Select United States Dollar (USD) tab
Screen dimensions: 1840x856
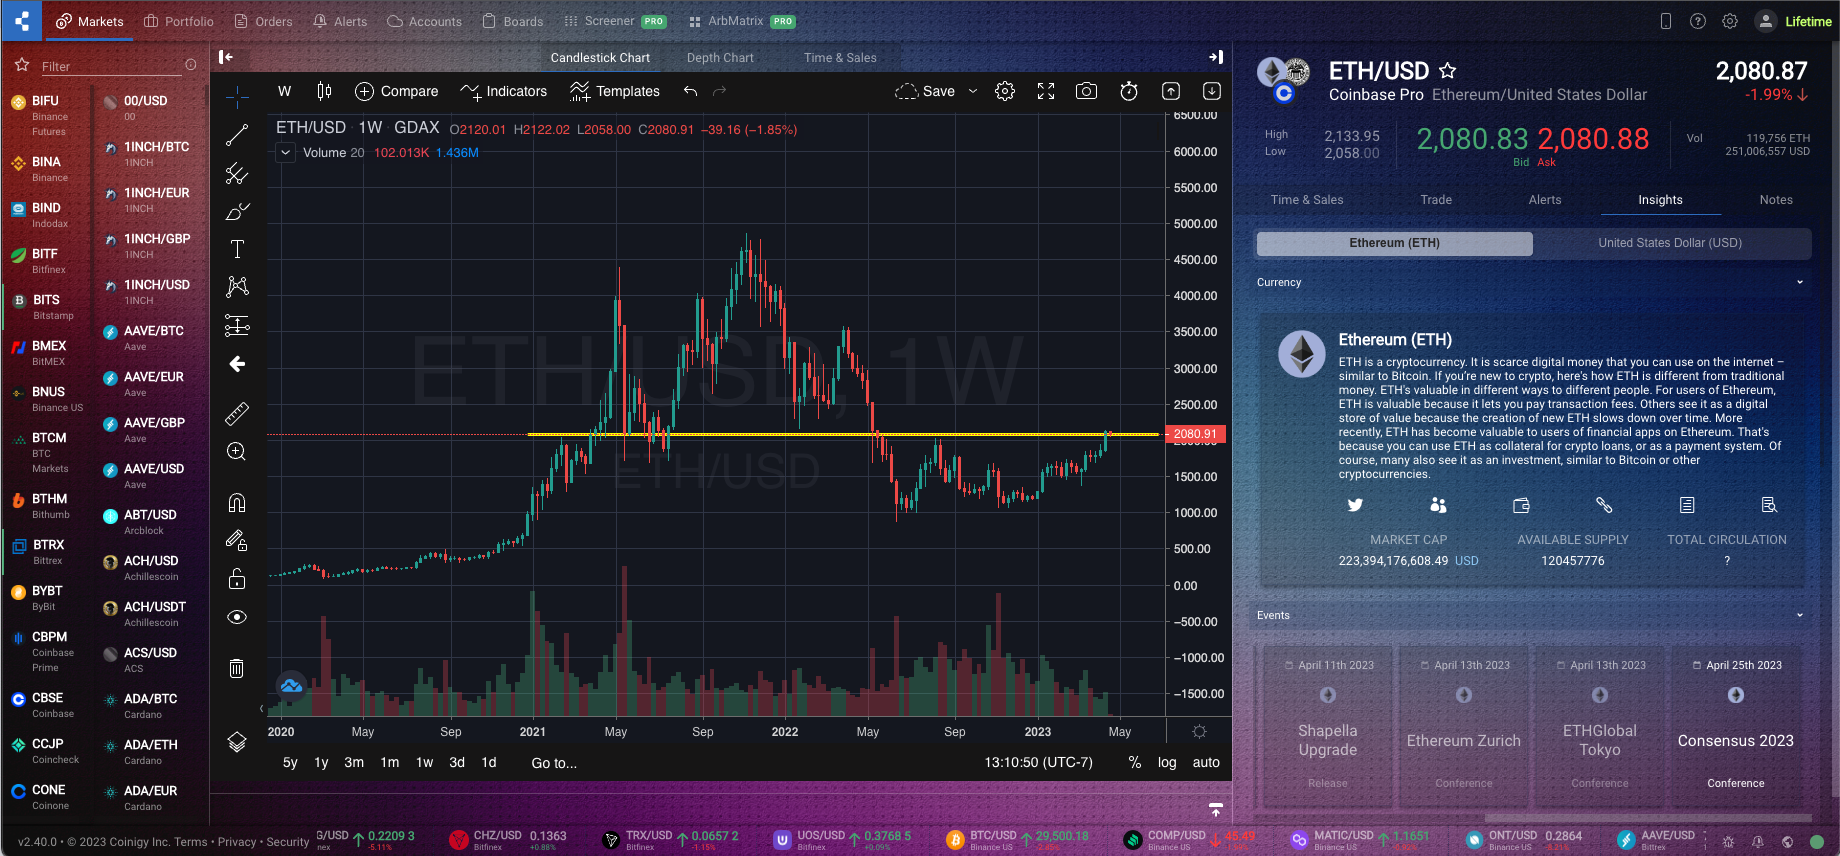tap(1670, 243)
